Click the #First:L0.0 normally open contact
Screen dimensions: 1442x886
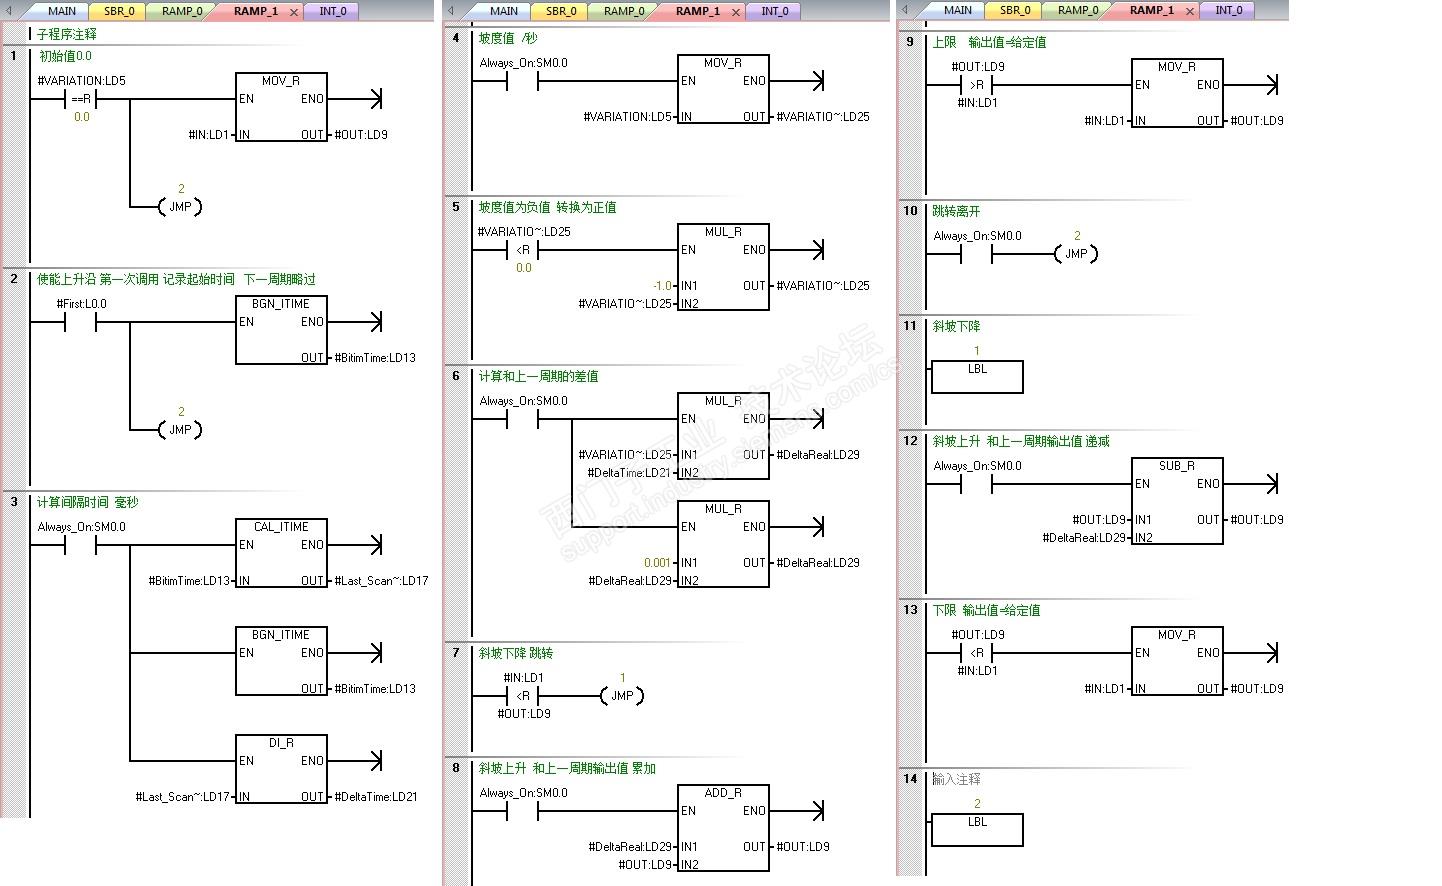[81, 322]
